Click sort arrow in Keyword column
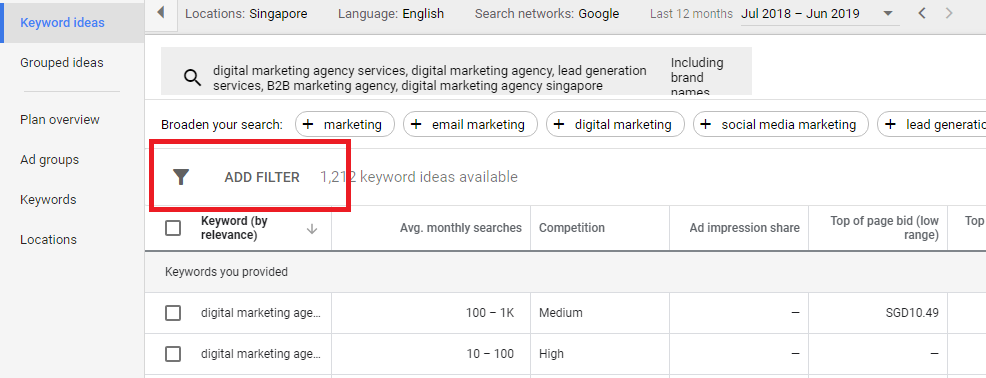Image resolution: width=986 pixels, height=378 pixels. (x=311, y=229)
